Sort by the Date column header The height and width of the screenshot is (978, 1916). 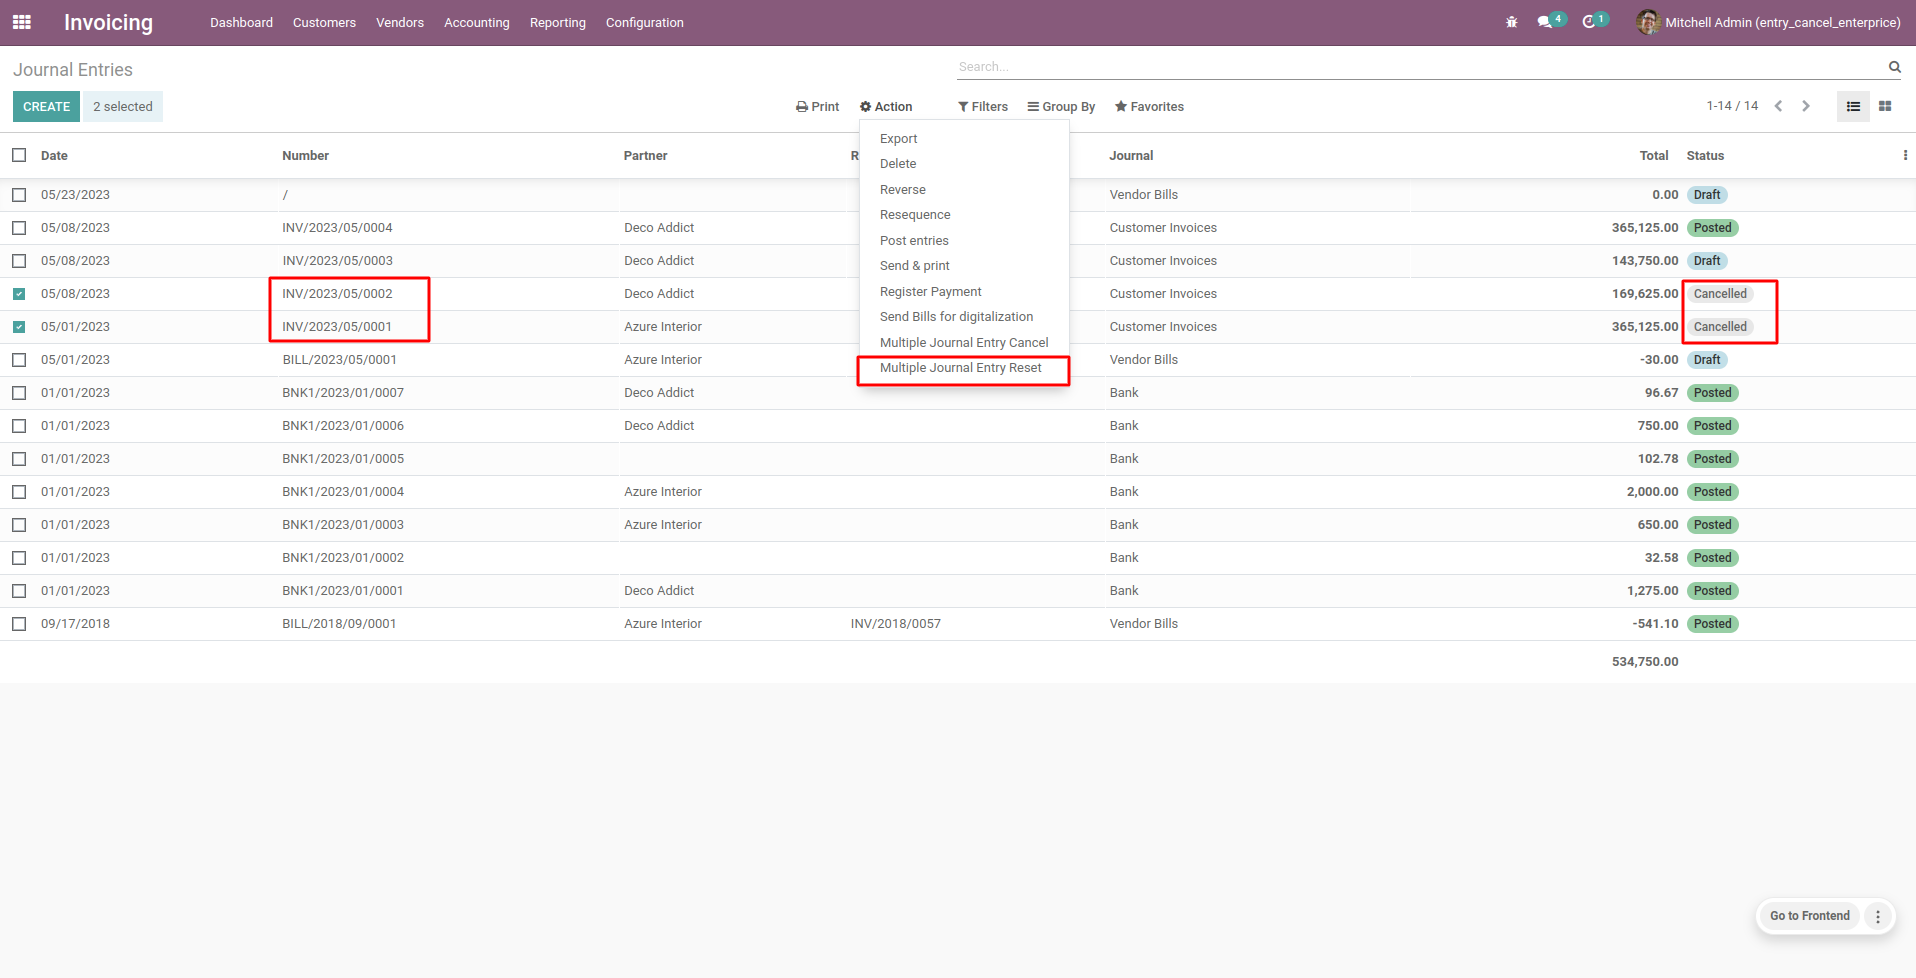click(54, 156)
